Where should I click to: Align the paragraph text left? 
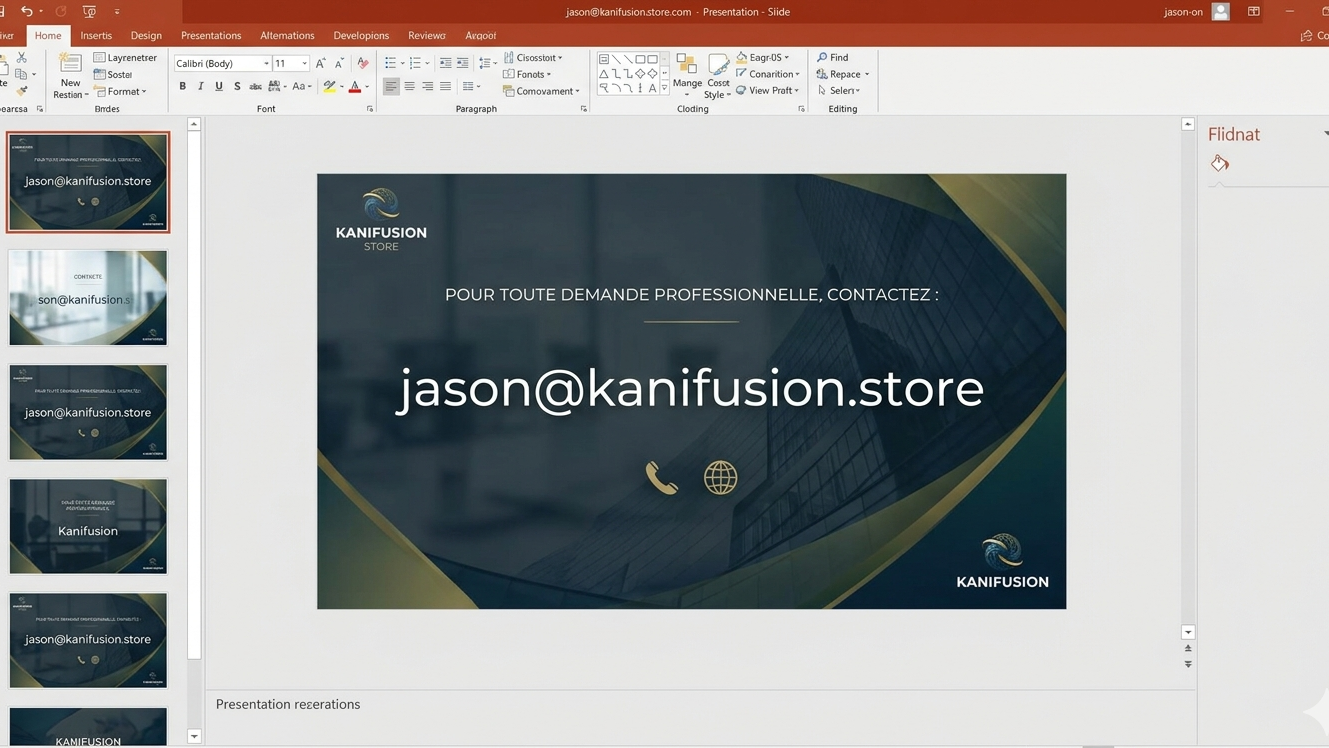click(x=391, y=87)
